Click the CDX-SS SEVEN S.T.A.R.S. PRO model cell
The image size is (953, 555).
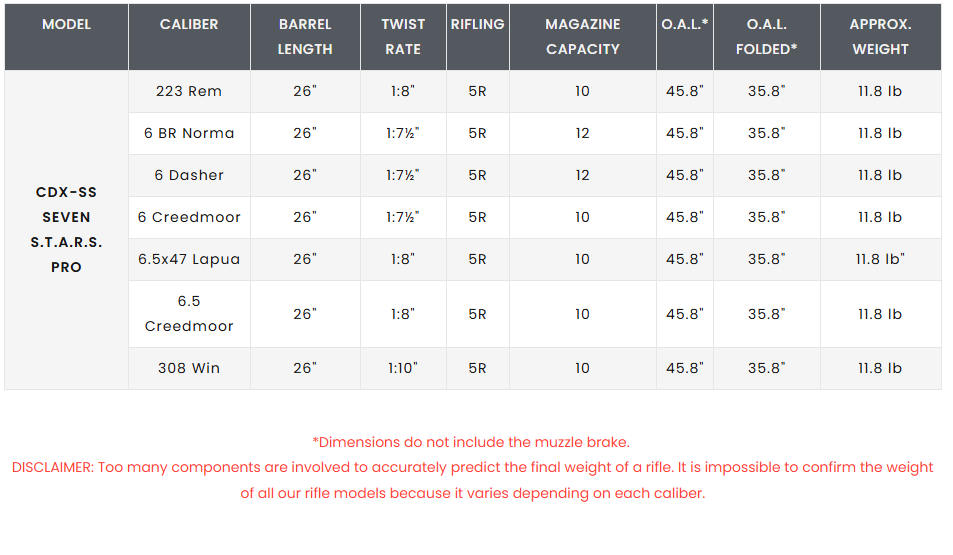coord(66,229)
